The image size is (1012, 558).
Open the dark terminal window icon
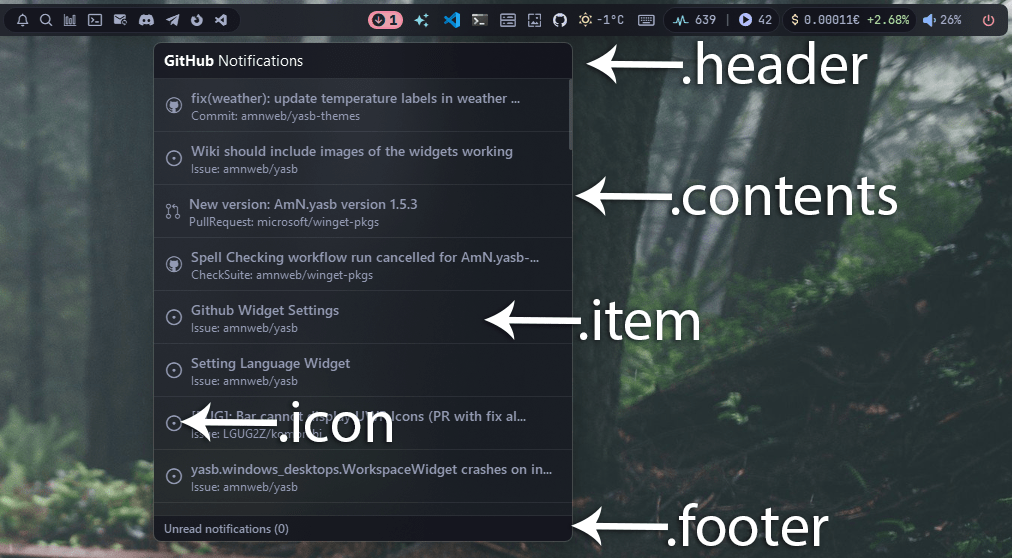coord(480,20)
